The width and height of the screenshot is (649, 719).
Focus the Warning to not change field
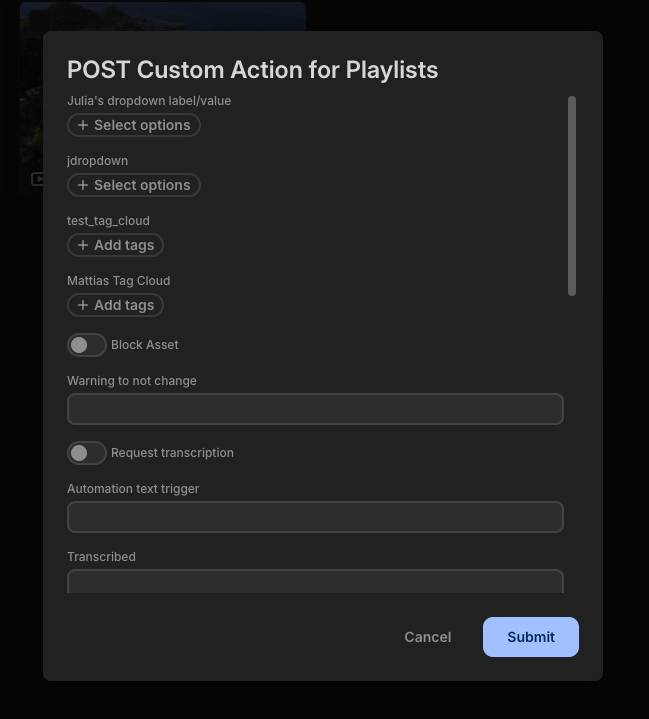tap(315, 409)
